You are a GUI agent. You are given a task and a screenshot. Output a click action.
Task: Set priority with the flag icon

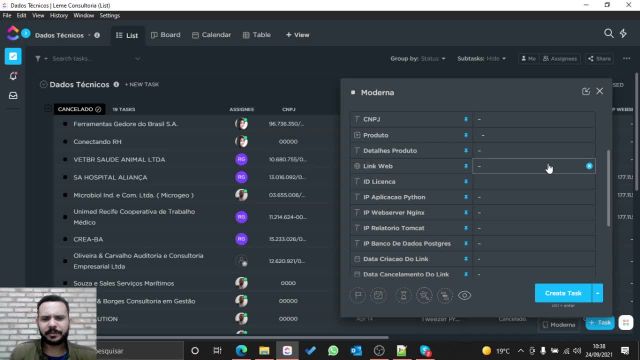tap(358, 295)
